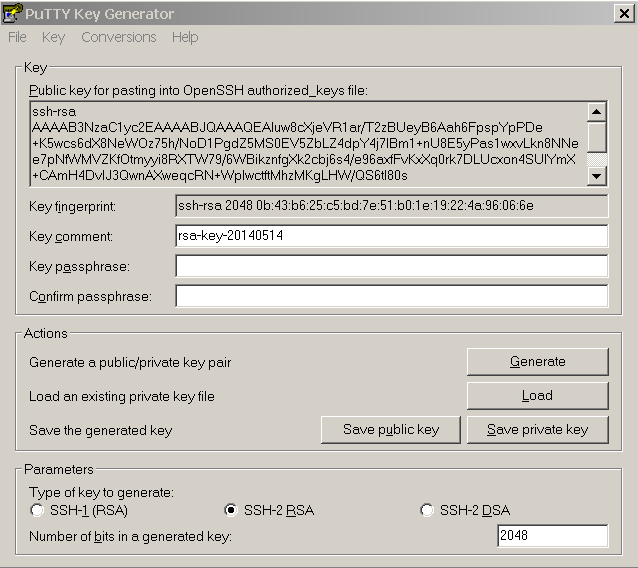Open the Help menu
Viewport: 638px width, 568px height.
(x=185, y=37)
